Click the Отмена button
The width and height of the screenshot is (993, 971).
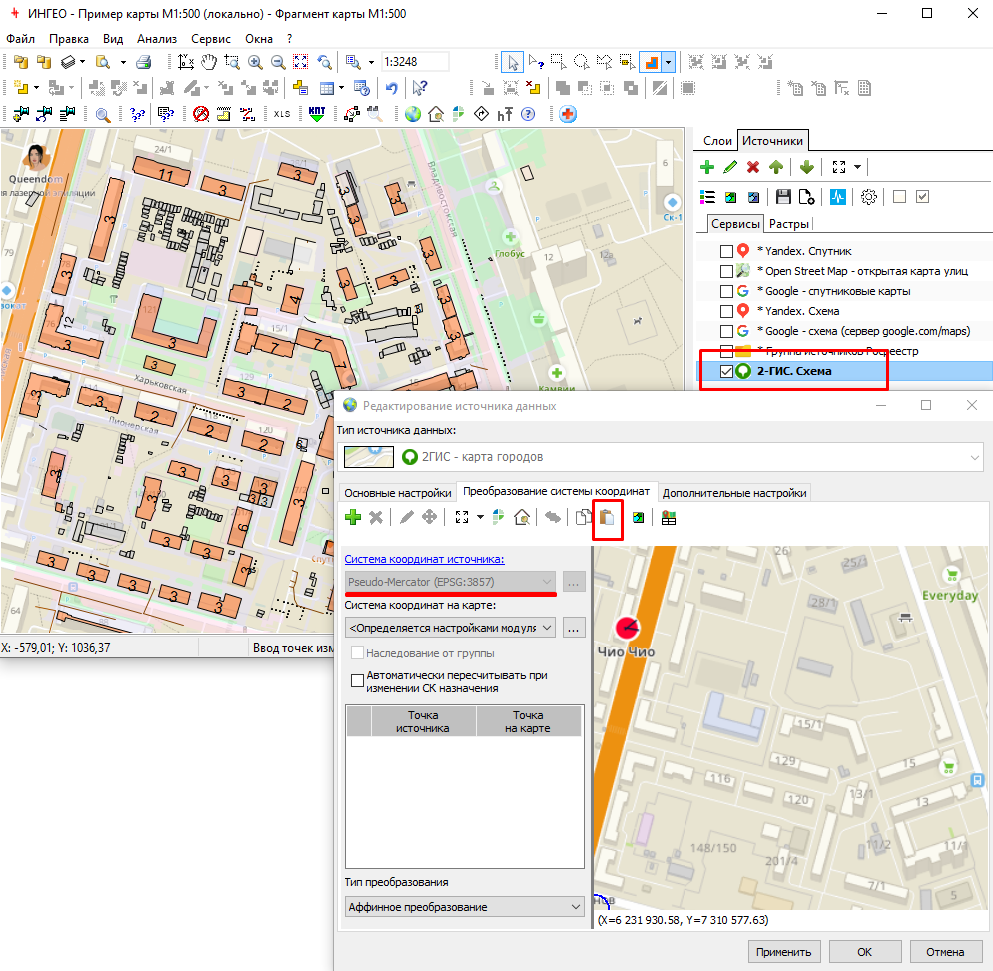click(945, 951)
